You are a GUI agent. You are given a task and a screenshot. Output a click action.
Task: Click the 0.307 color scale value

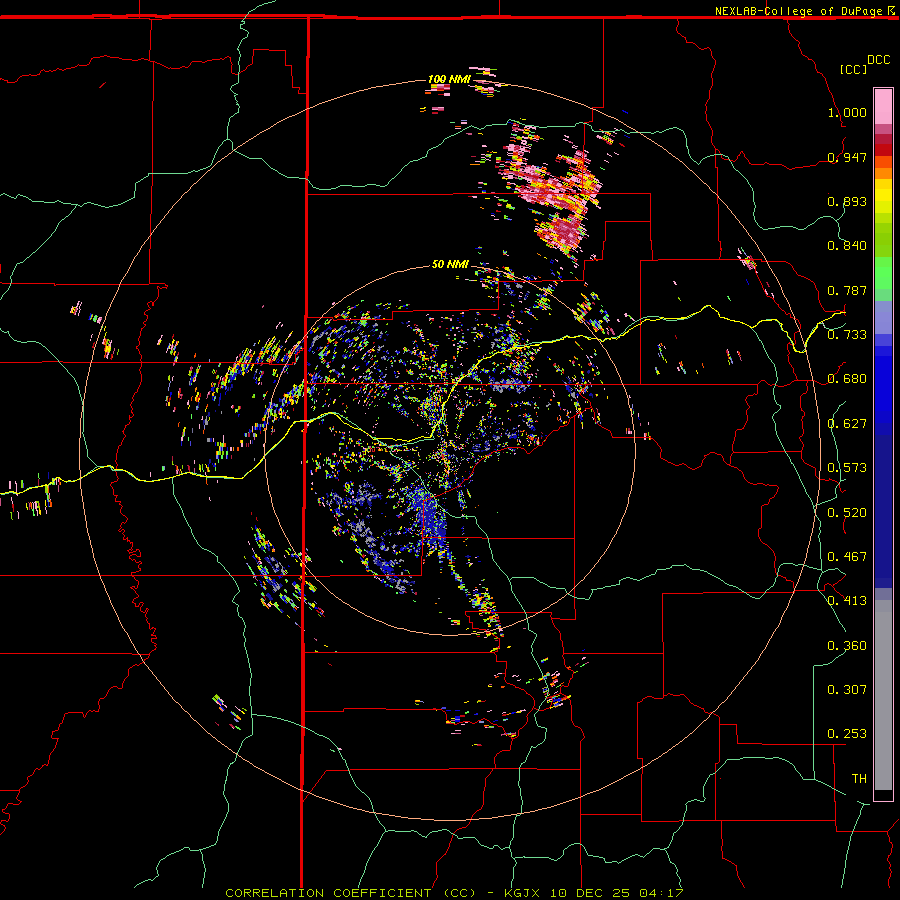[847, 690]
